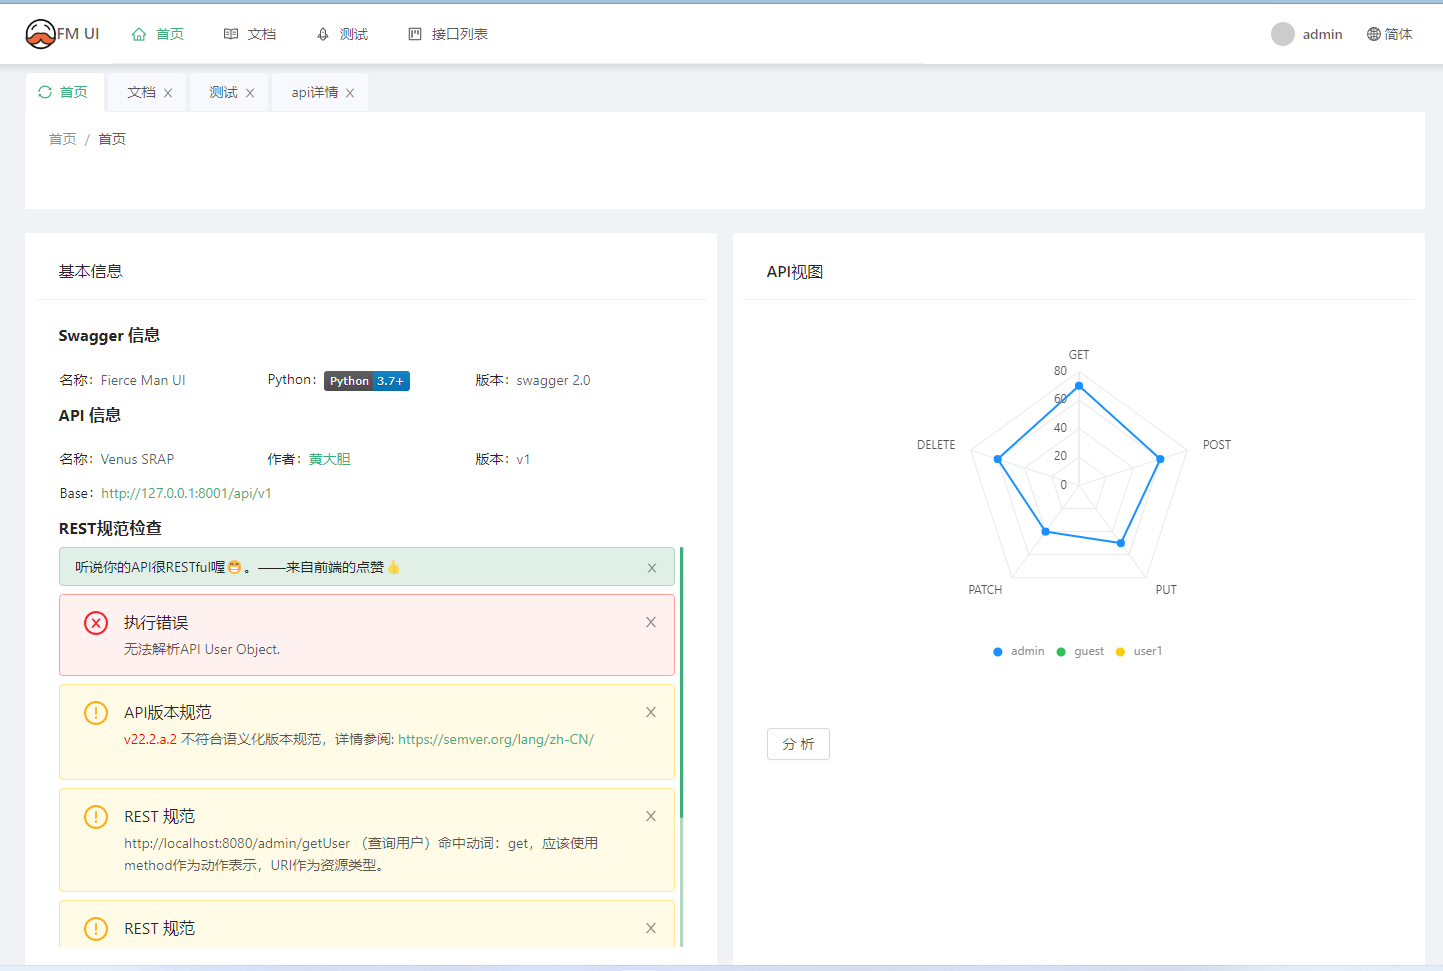This screenshot has height=971, width=1443.
Task: Toggle the admin legend series
Action: tap(1018, 651)
